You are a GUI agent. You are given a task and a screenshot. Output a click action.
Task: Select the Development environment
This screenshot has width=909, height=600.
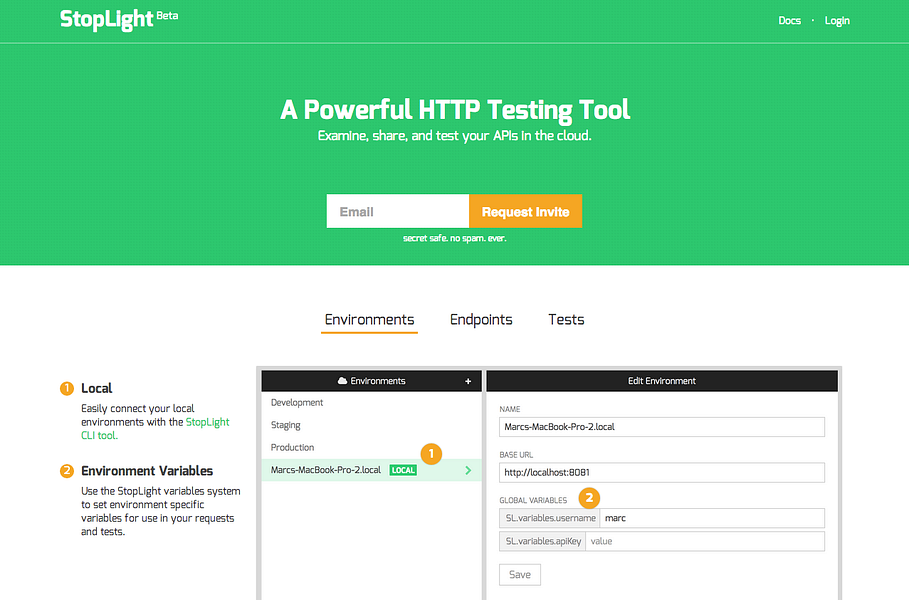click(372, 402)
